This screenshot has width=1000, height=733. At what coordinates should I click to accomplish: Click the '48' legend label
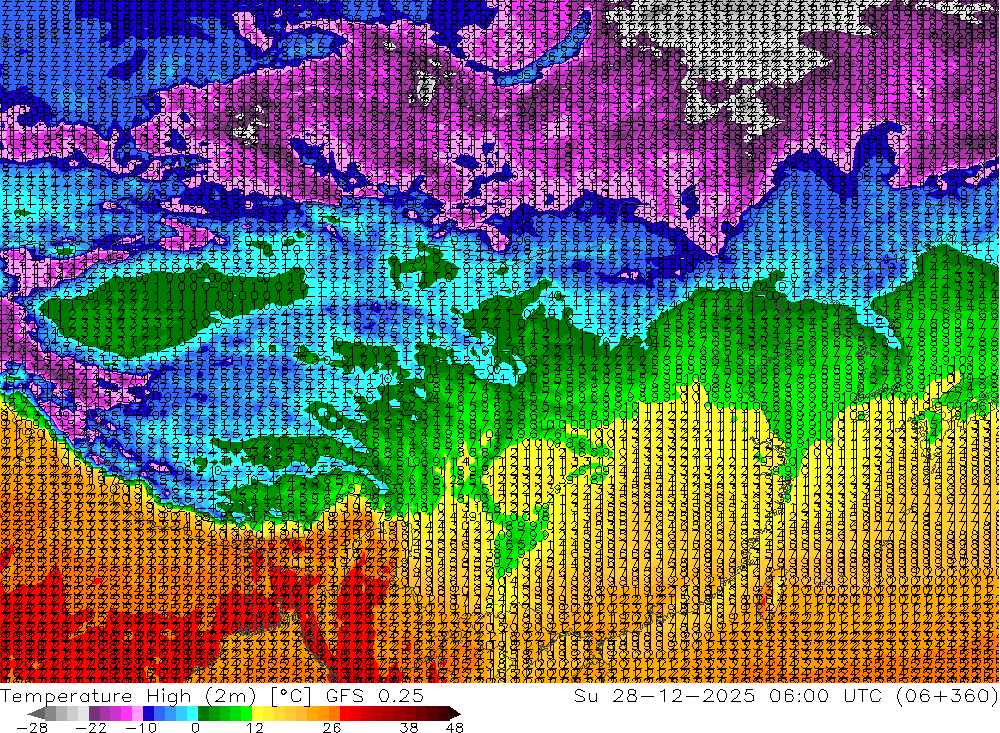(454, 728)
